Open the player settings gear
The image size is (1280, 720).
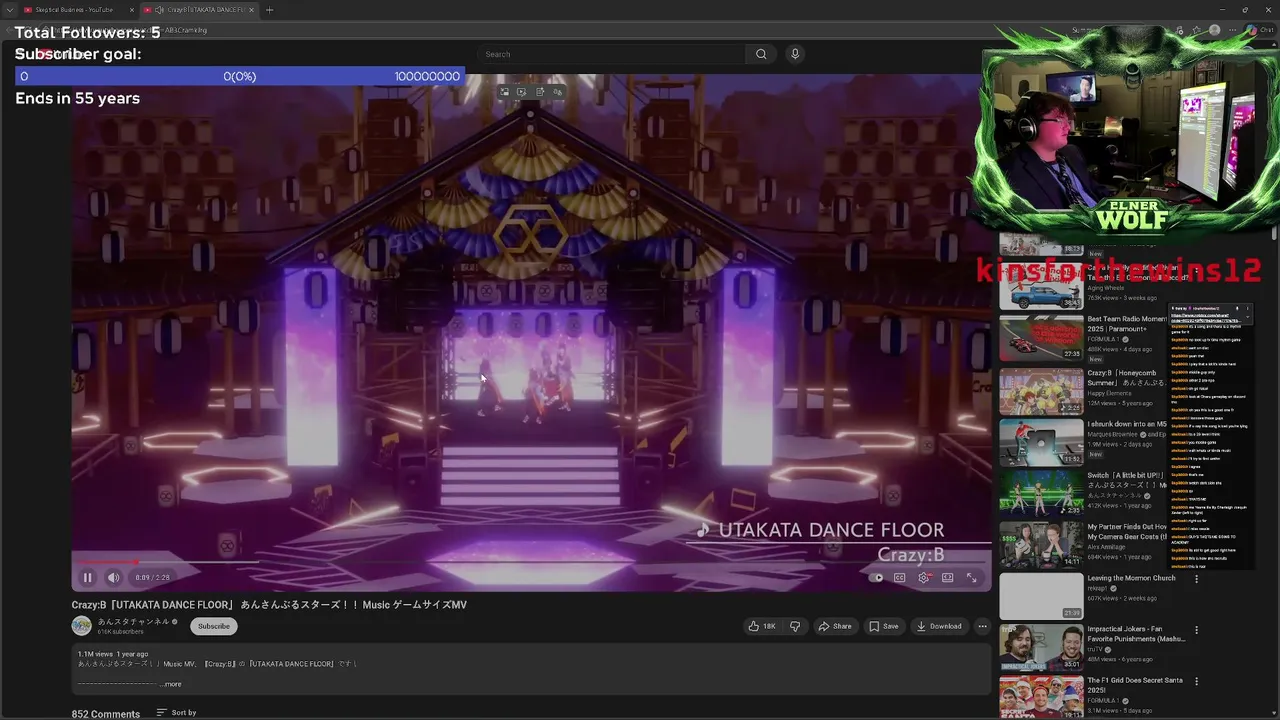coord(923,577)
